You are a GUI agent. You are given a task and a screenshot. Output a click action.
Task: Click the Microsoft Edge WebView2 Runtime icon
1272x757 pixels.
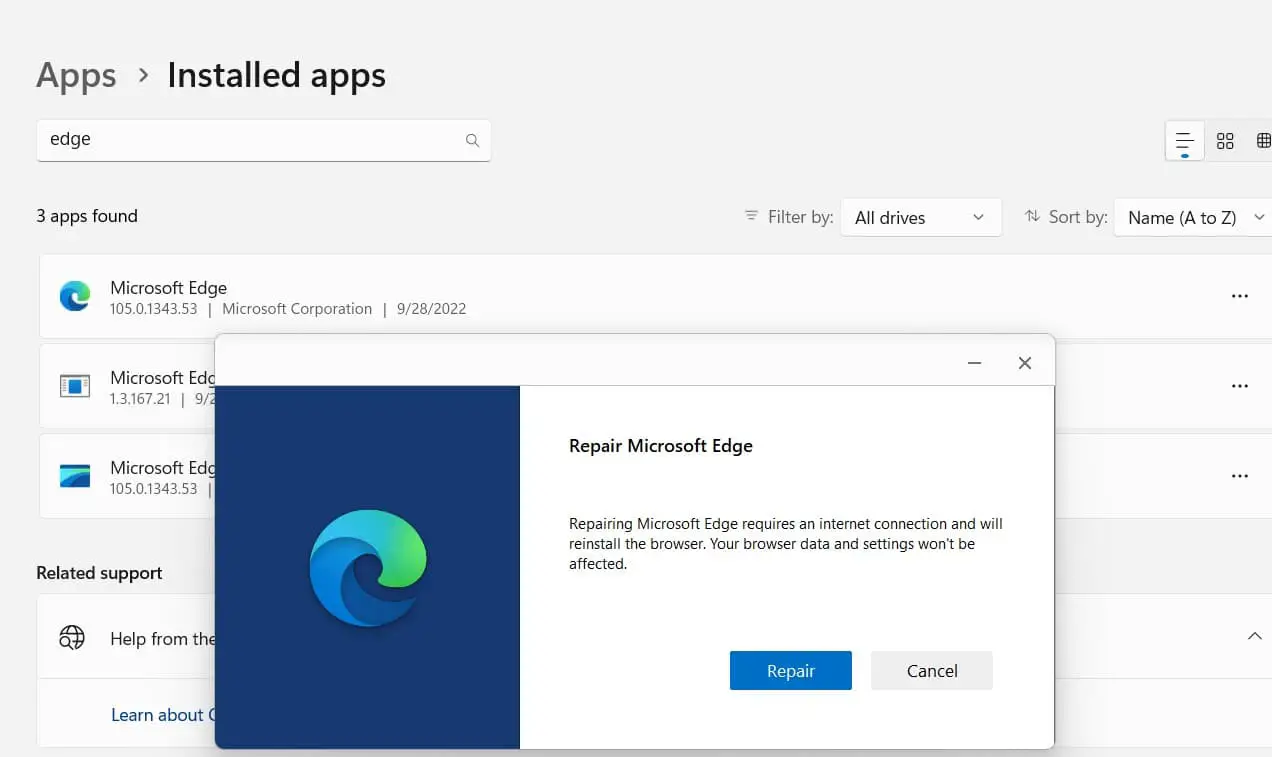pos(75,476)
